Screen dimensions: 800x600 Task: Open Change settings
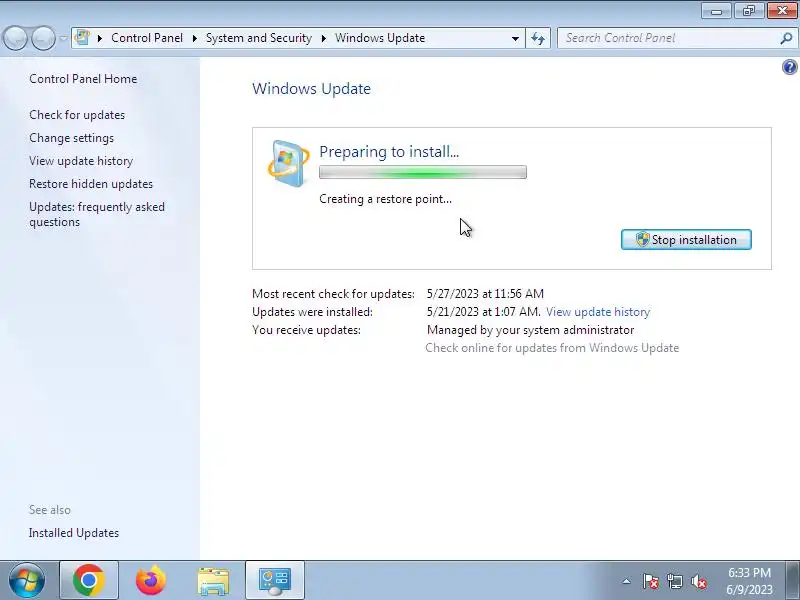[x=71, y=138]
